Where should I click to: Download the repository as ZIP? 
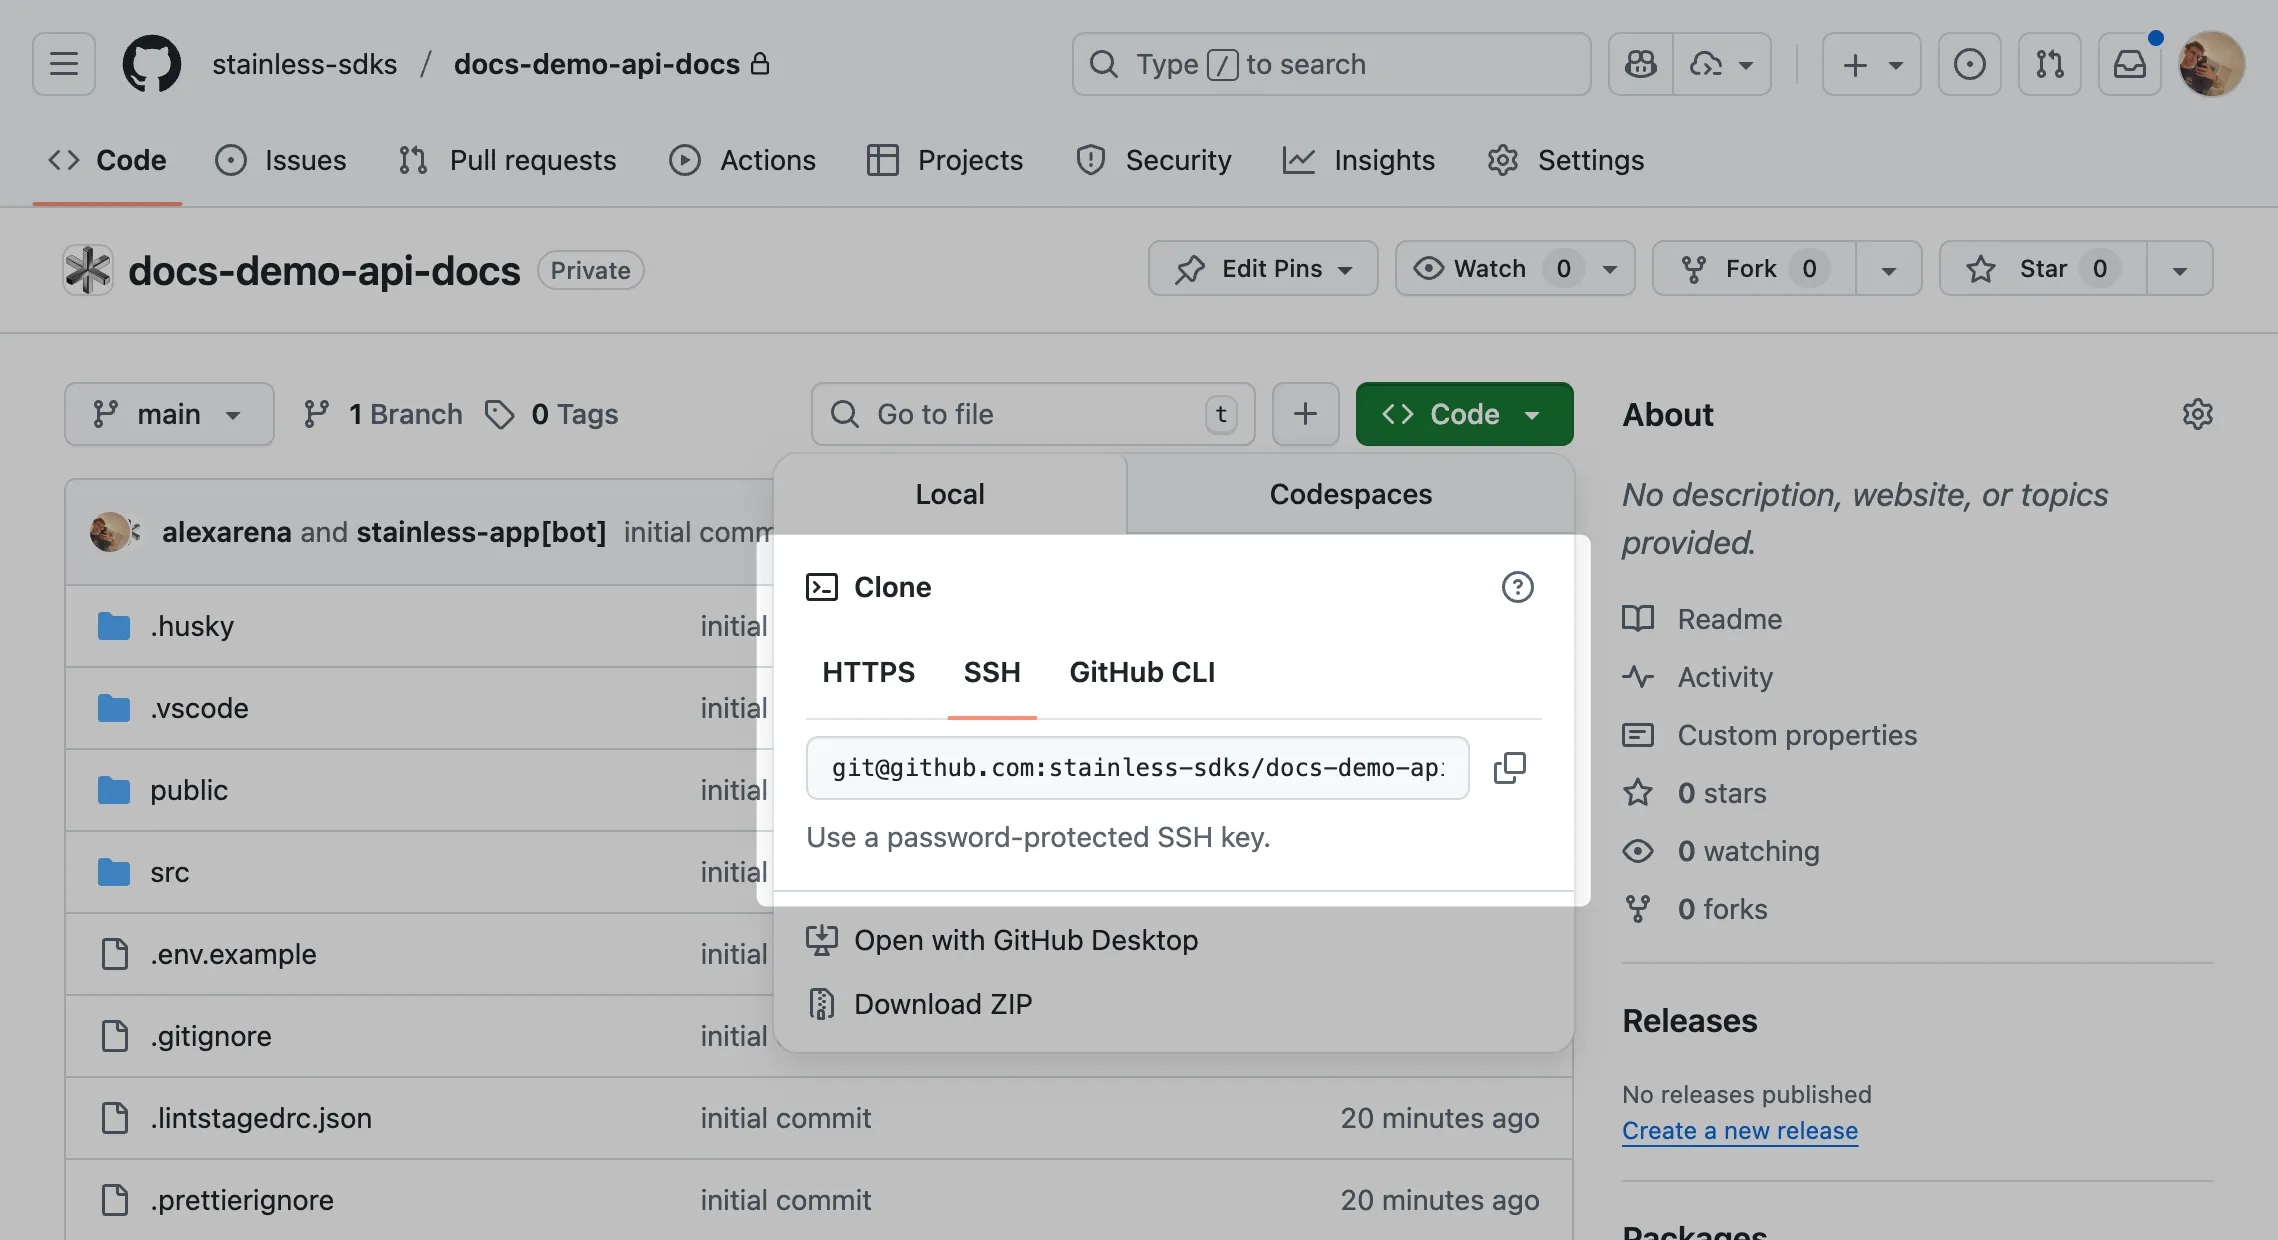click(942, 1003)
